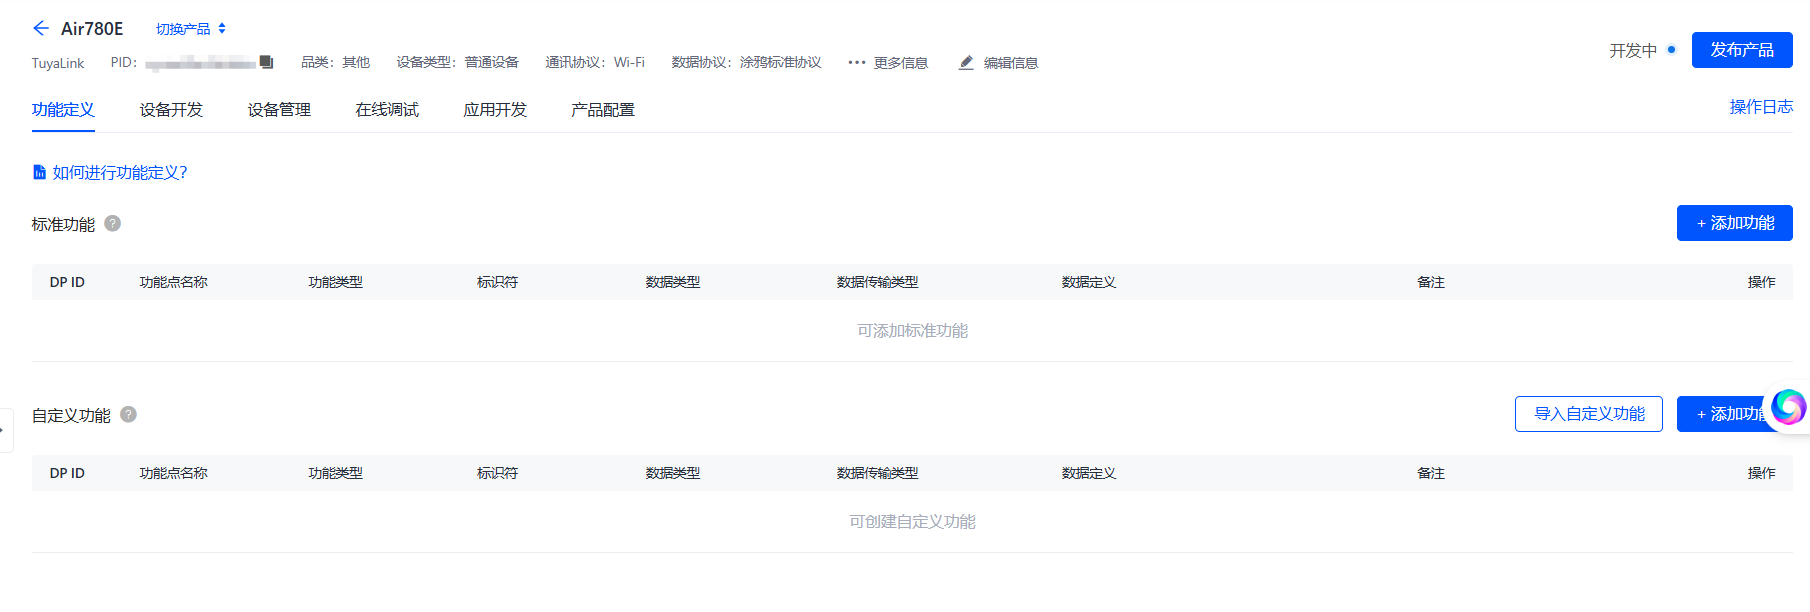The image size is (1810, 612).
Task: Click the TuyaLink label
Action: 58,63
